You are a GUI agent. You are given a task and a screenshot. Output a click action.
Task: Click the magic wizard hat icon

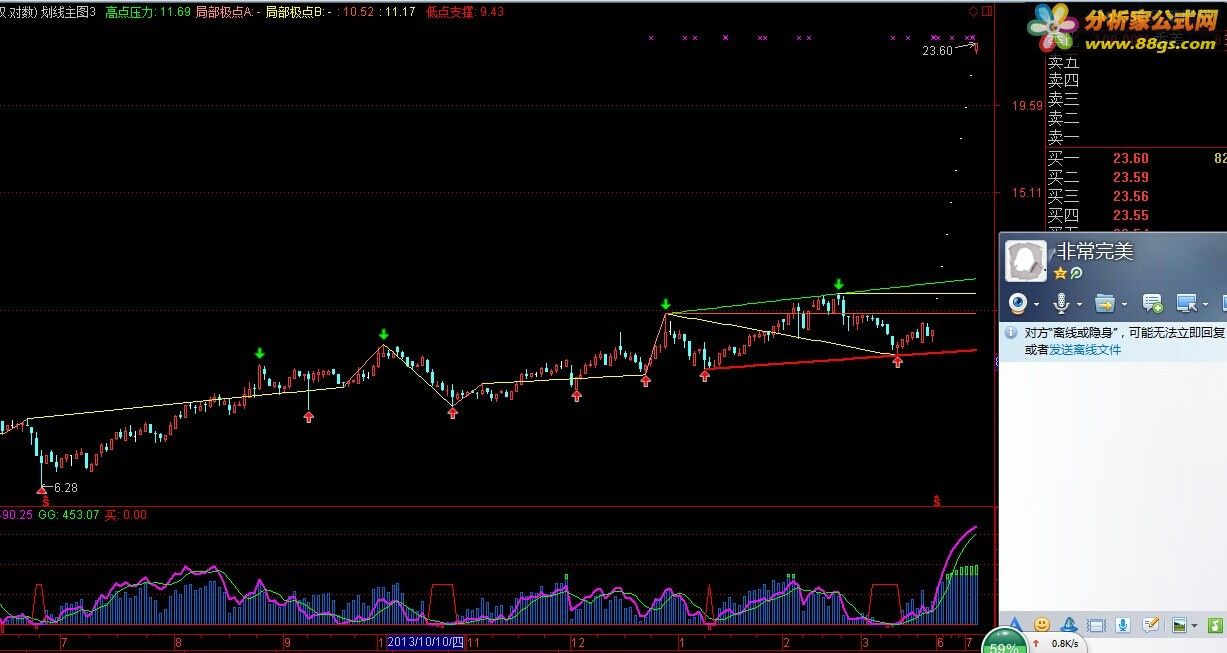tap(1069, 625)
